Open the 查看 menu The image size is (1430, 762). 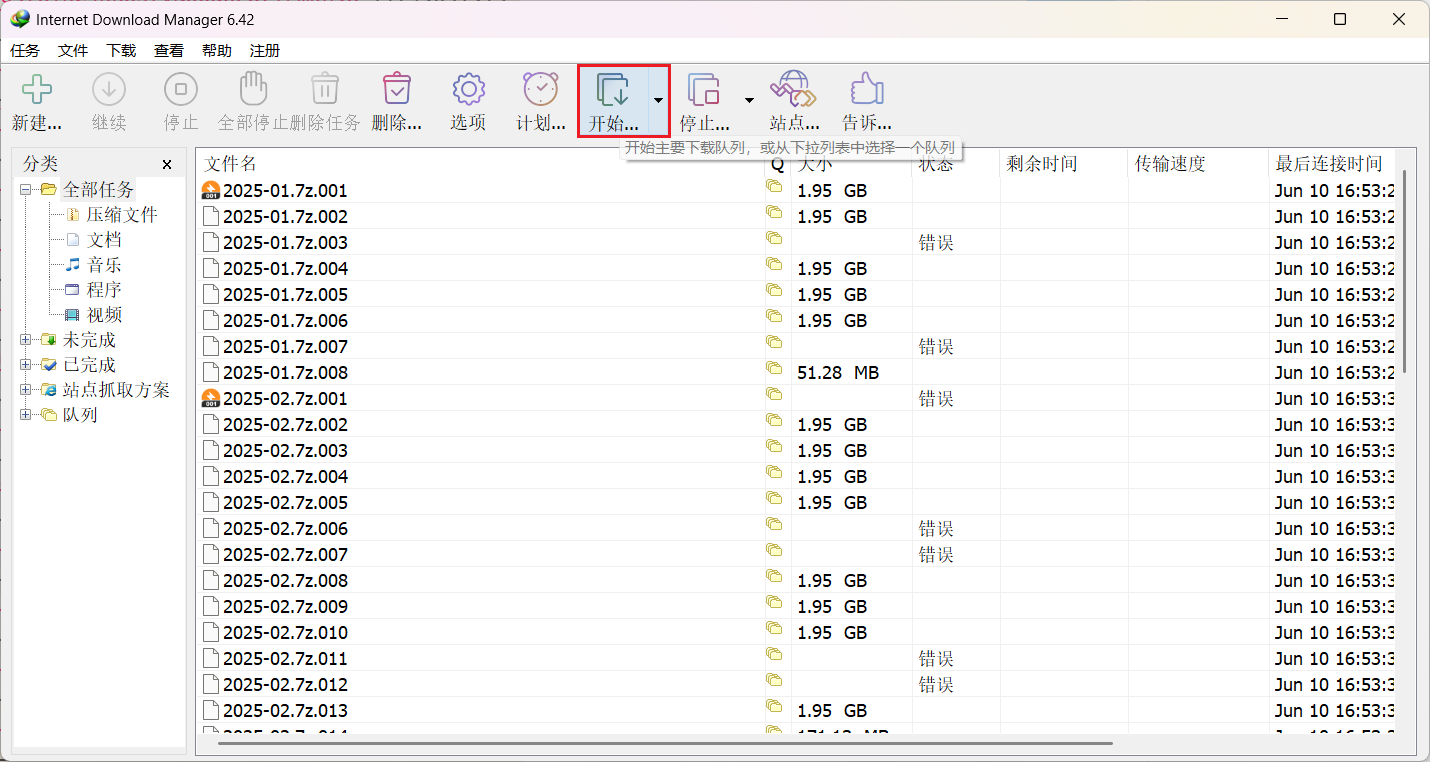click(x=169, y=51)
